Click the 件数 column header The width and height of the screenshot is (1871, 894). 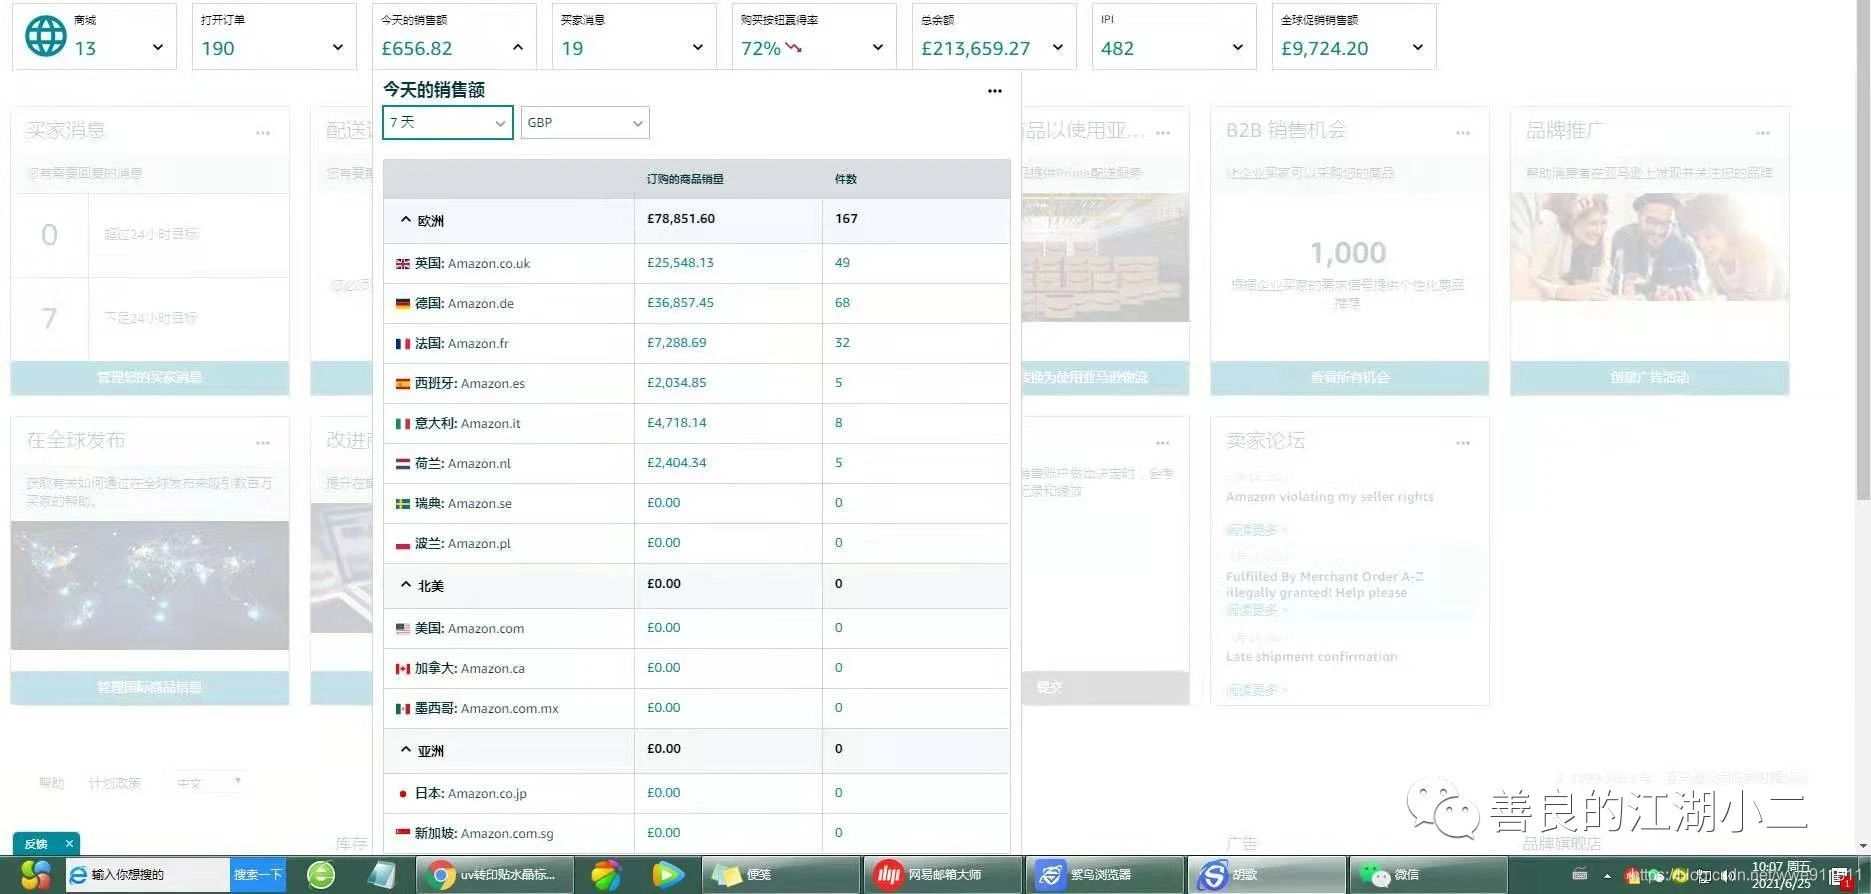pos(846,179)
